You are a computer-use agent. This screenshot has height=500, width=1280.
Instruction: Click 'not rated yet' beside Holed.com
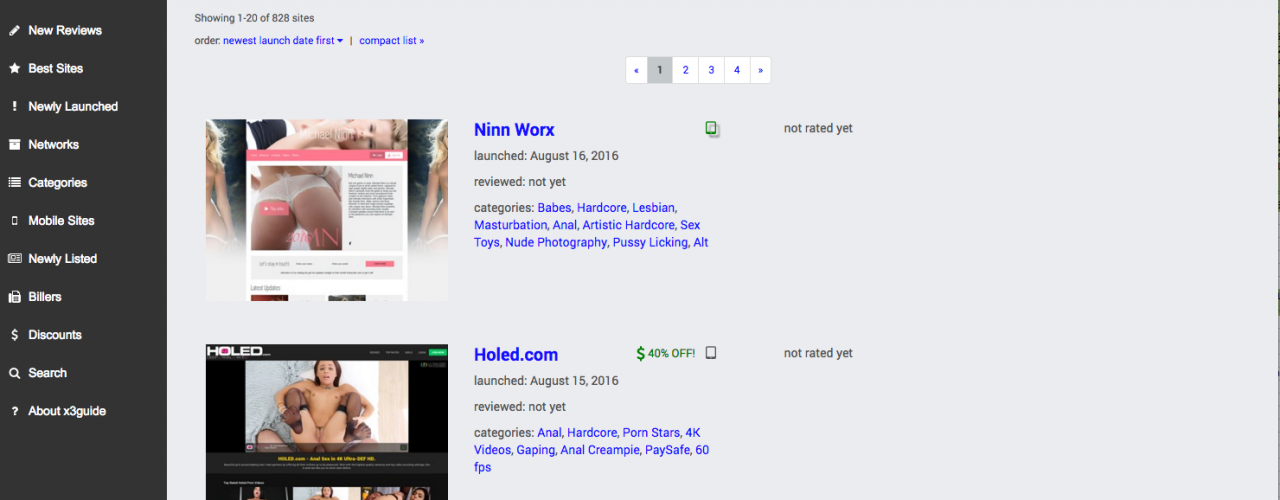click(818, 353)
